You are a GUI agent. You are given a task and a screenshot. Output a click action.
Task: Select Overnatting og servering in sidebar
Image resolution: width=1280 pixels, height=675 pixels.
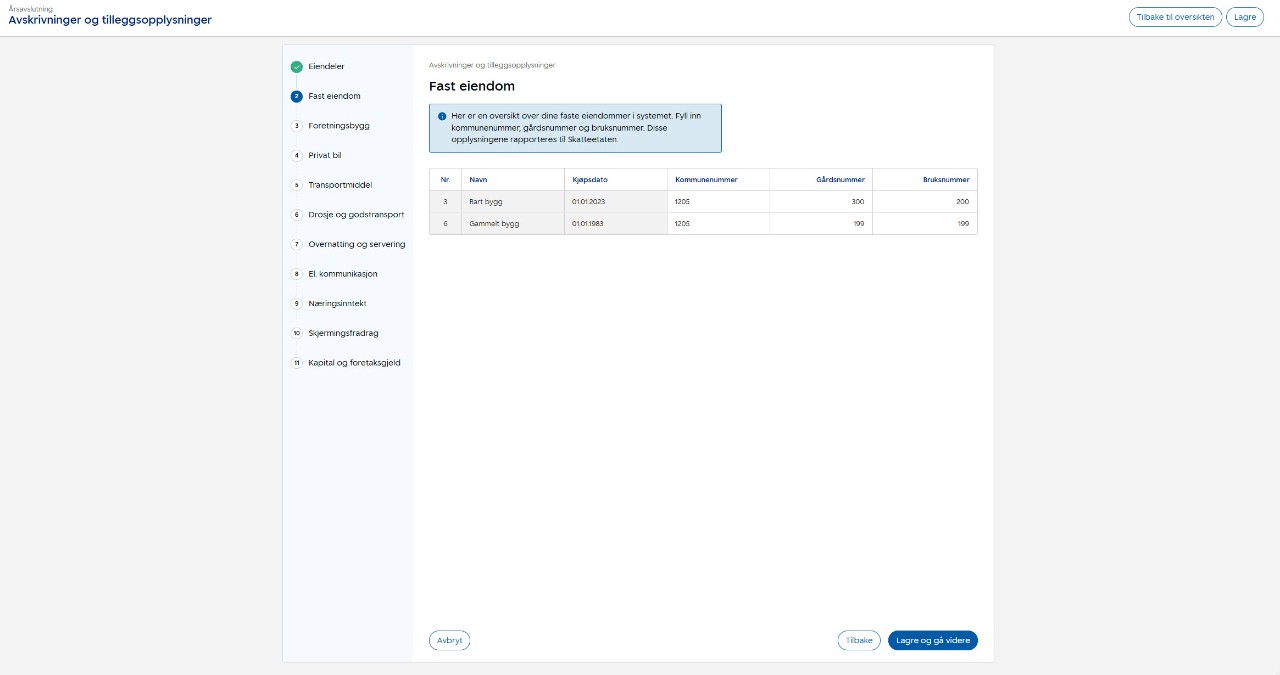356,244
